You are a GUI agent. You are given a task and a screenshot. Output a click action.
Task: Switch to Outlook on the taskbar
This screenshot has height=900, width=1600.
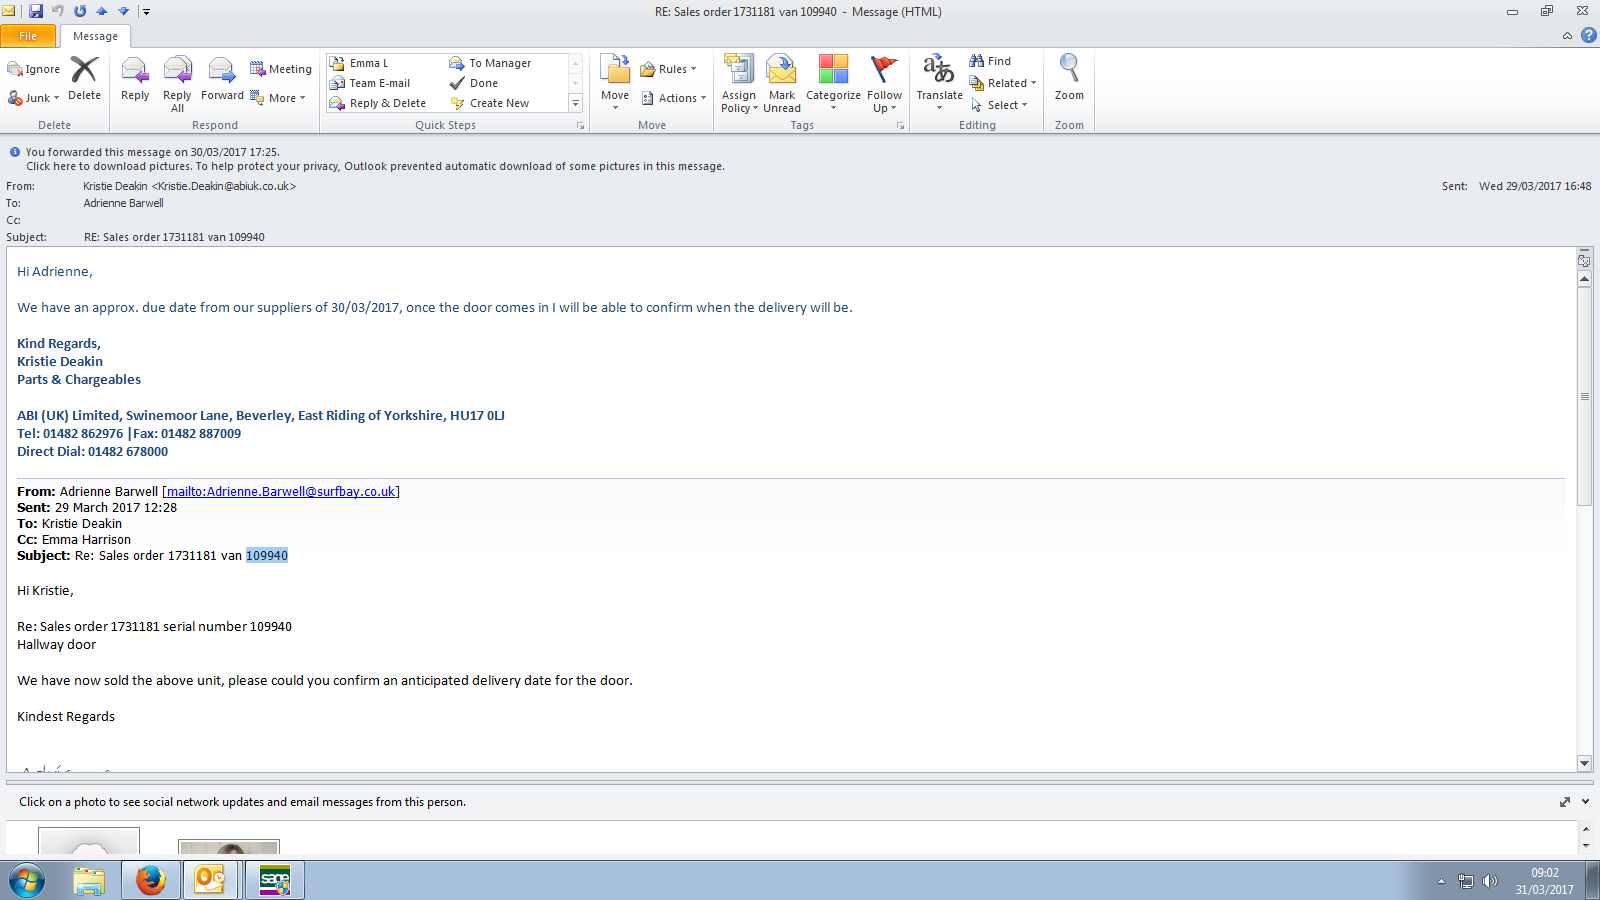pyautogui.click(x=210, y=880)
